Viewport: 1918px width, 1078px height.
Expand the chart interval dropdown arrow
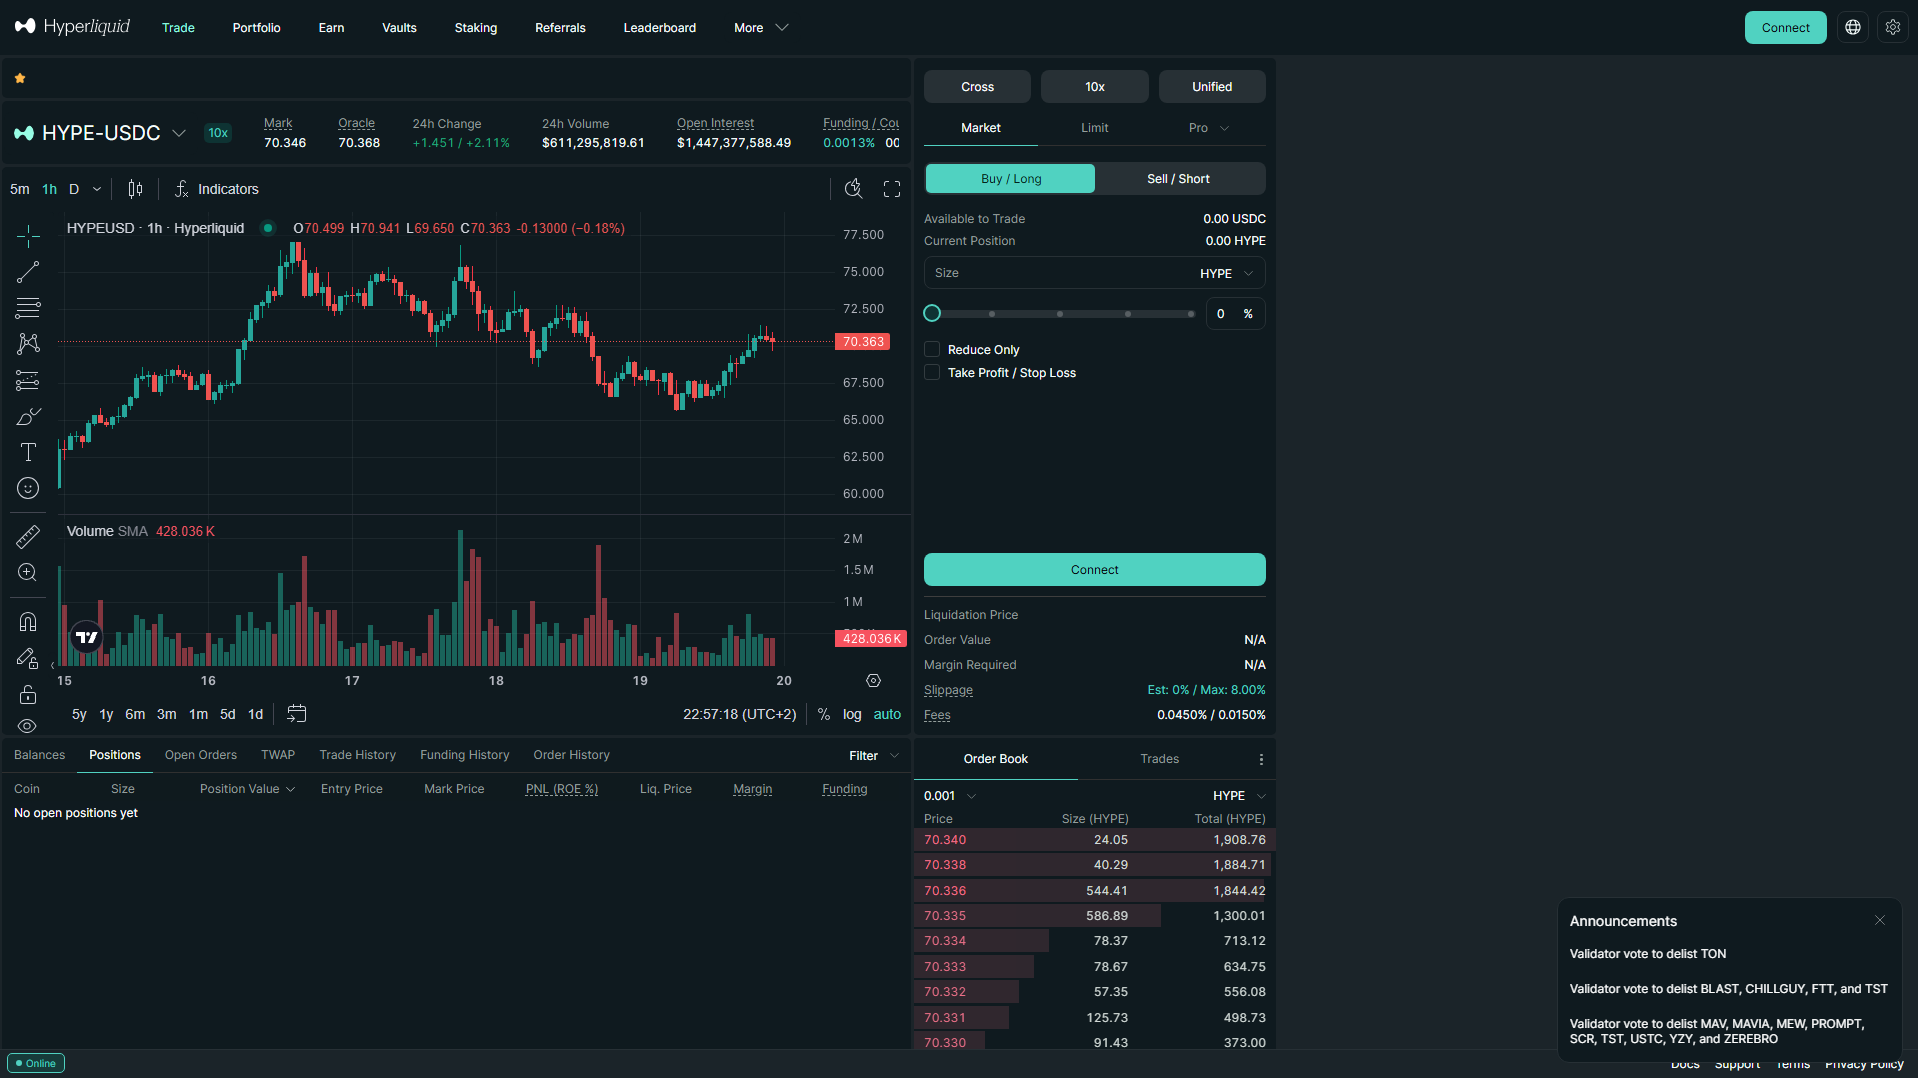pyautogui.click(x=97, y=189)
